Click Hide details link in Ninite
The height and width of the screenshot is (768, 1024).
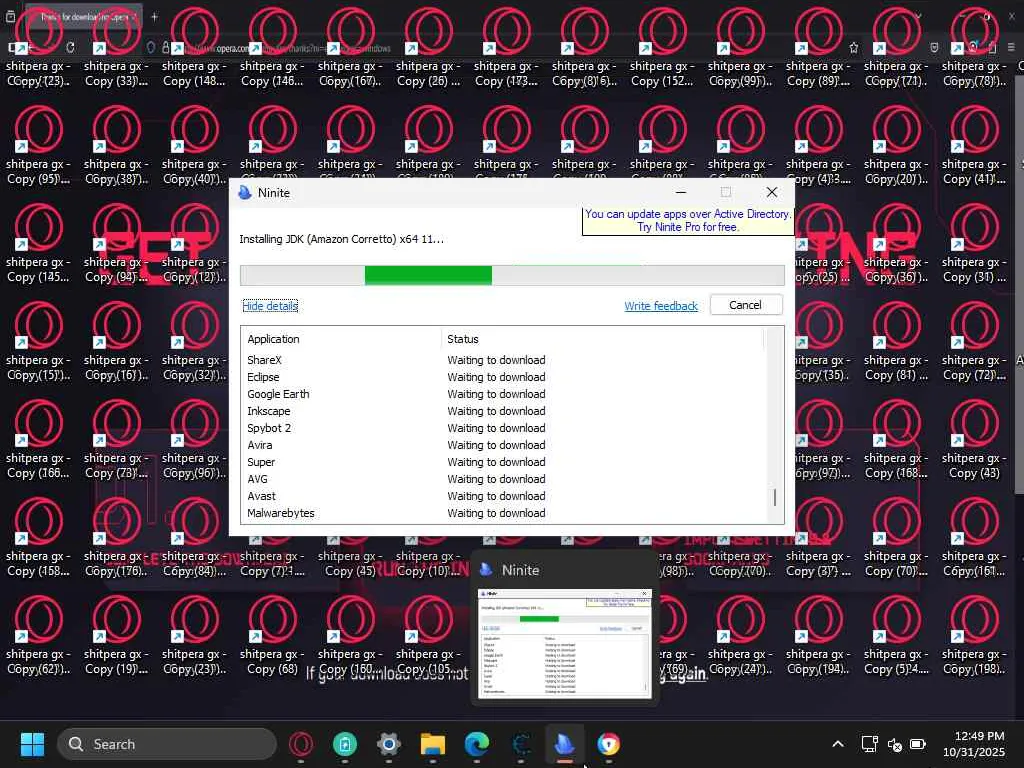coord(270,306)
